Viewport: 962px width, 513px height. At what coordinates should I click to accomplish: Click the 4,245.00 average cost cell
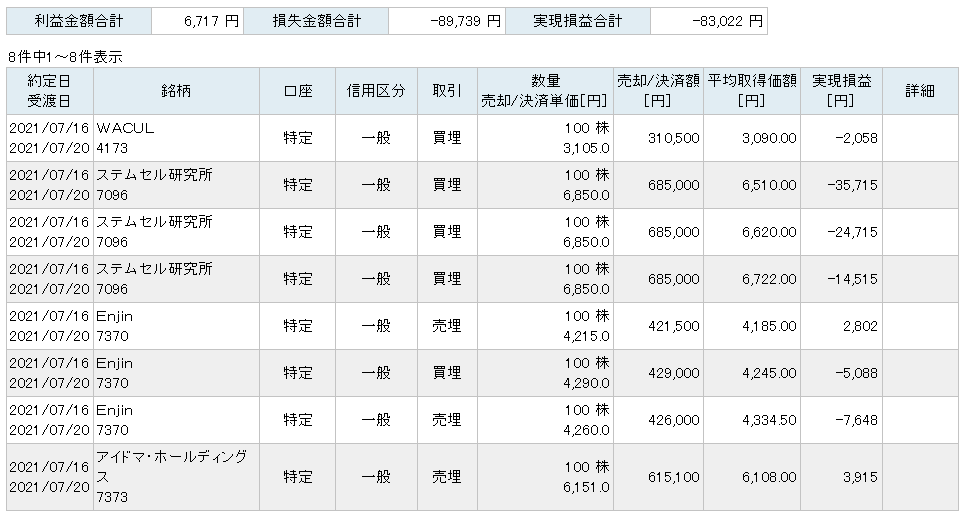click(769, 373)
